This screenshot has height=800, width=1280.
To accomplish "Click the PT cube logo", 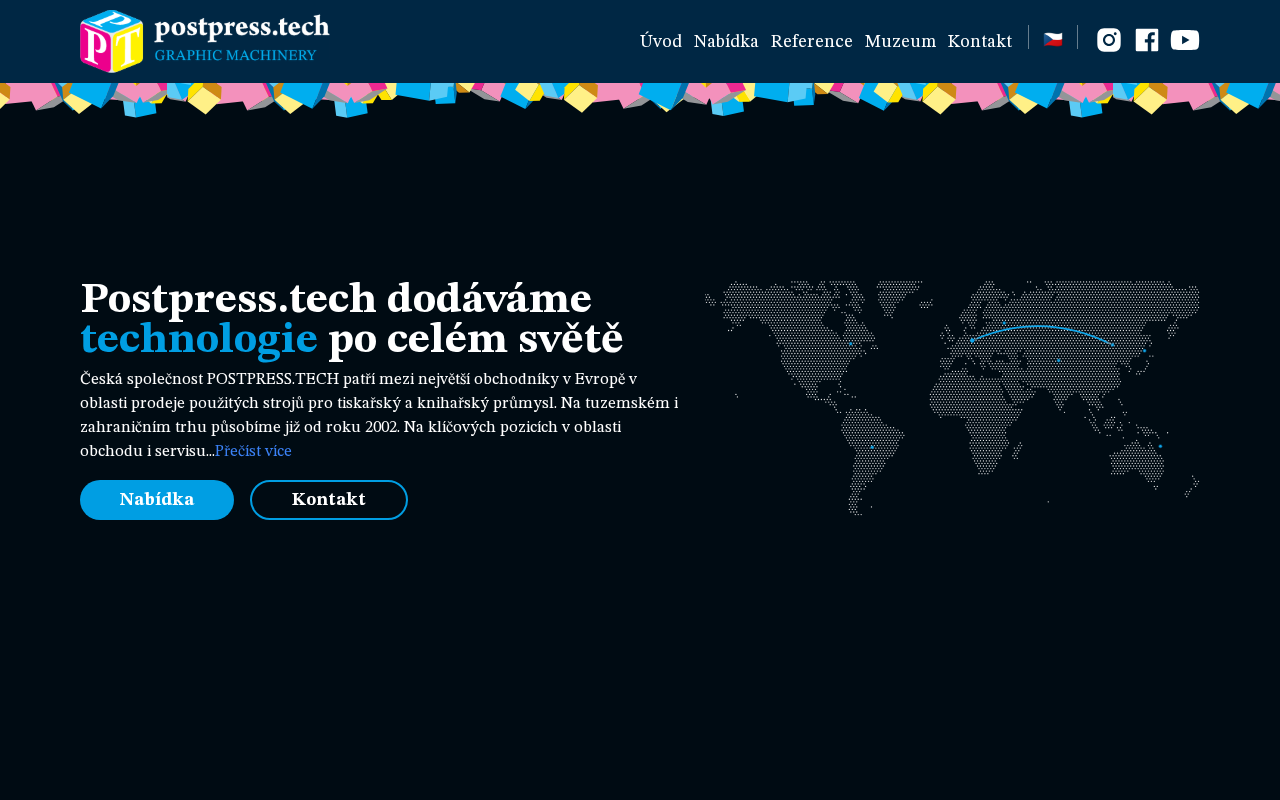I will [111, 41].
